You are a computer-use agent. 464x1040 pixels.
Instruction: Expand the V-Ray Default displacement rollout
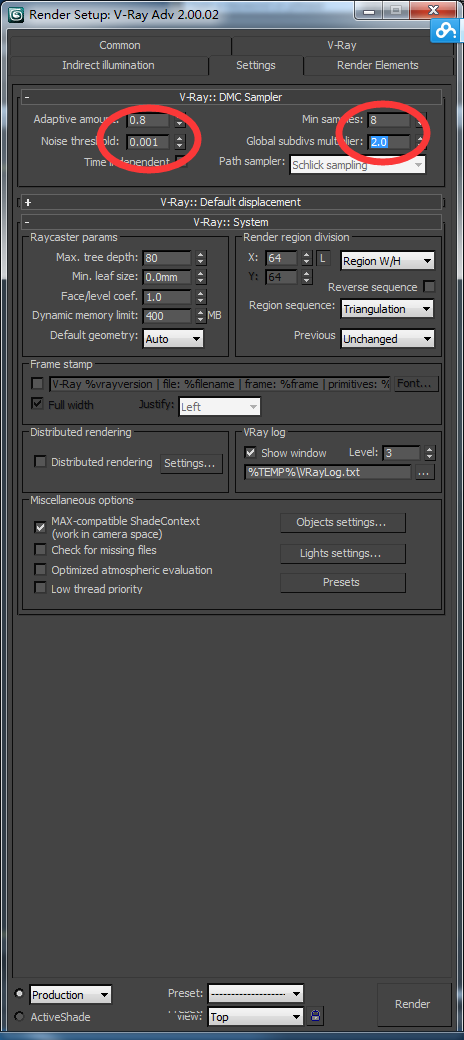231,202
